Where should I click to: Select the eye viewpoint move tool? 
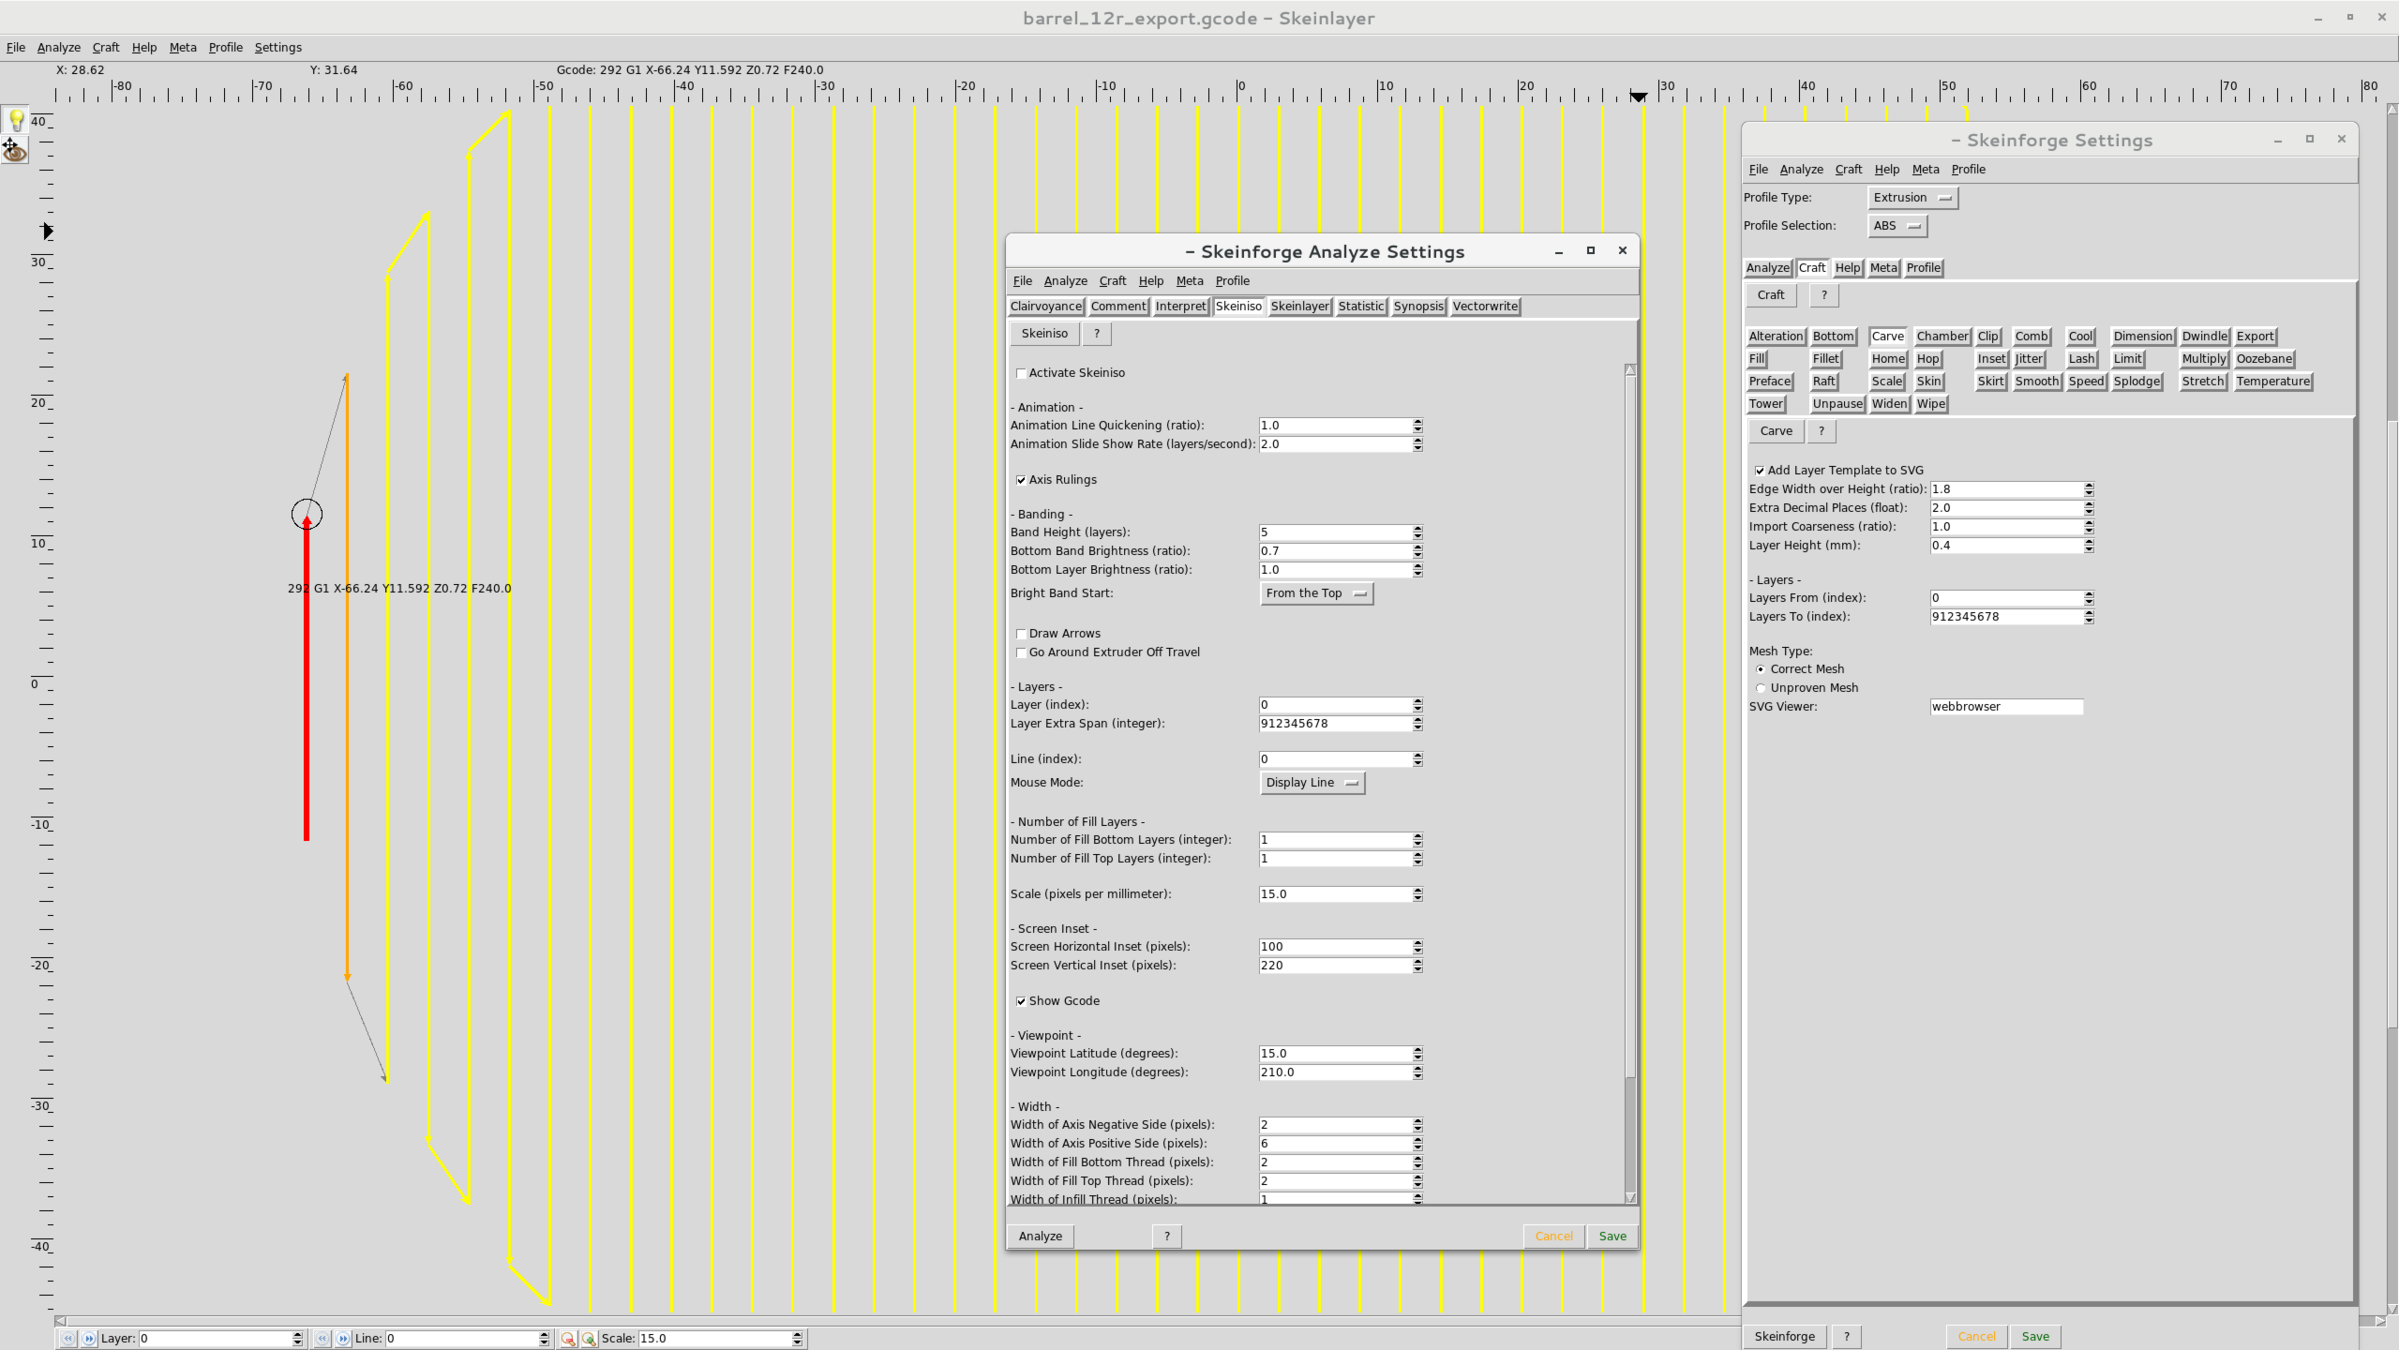click(15, 151)
